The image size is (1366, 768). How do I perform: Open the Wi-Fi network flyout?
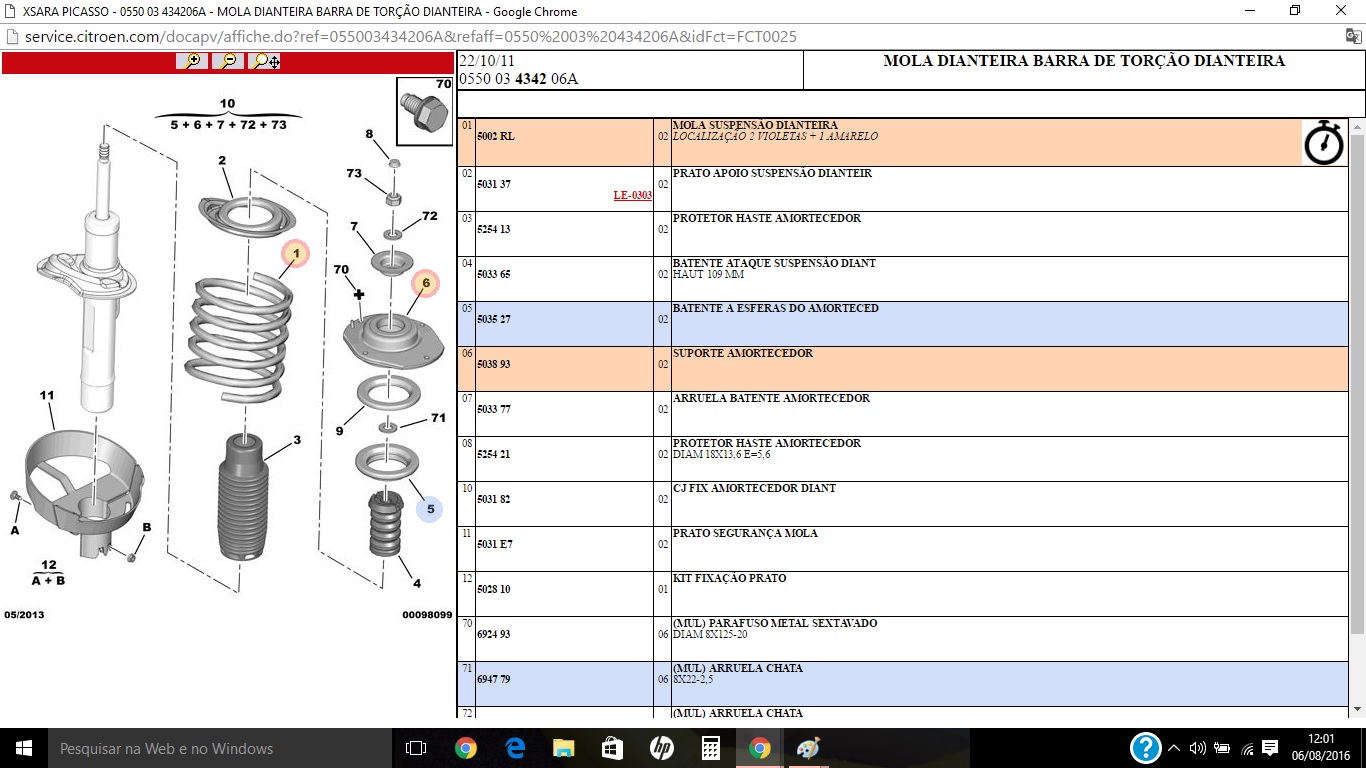[1247, 748]
